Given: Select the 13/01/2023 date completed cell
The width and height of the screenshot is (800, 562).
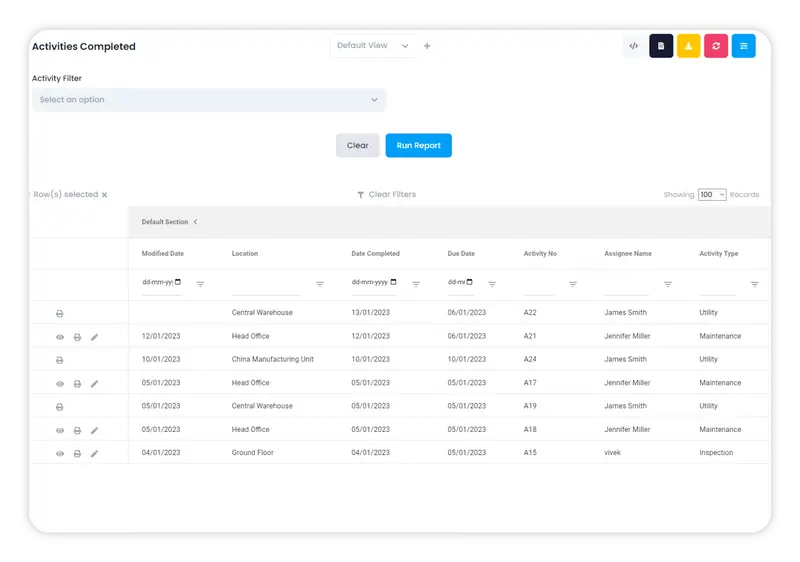Looking at the screenshot, I should pos(370,312).
